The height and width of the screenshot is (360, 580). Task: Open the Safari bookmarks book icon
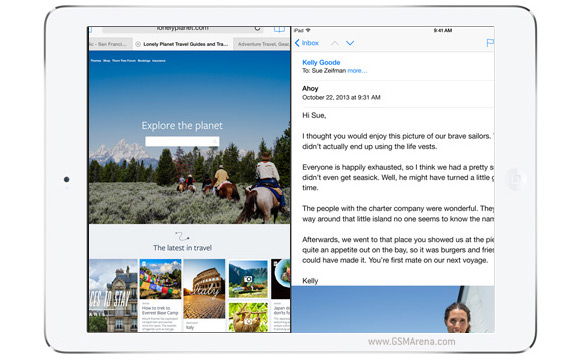[x=279, y=29]
